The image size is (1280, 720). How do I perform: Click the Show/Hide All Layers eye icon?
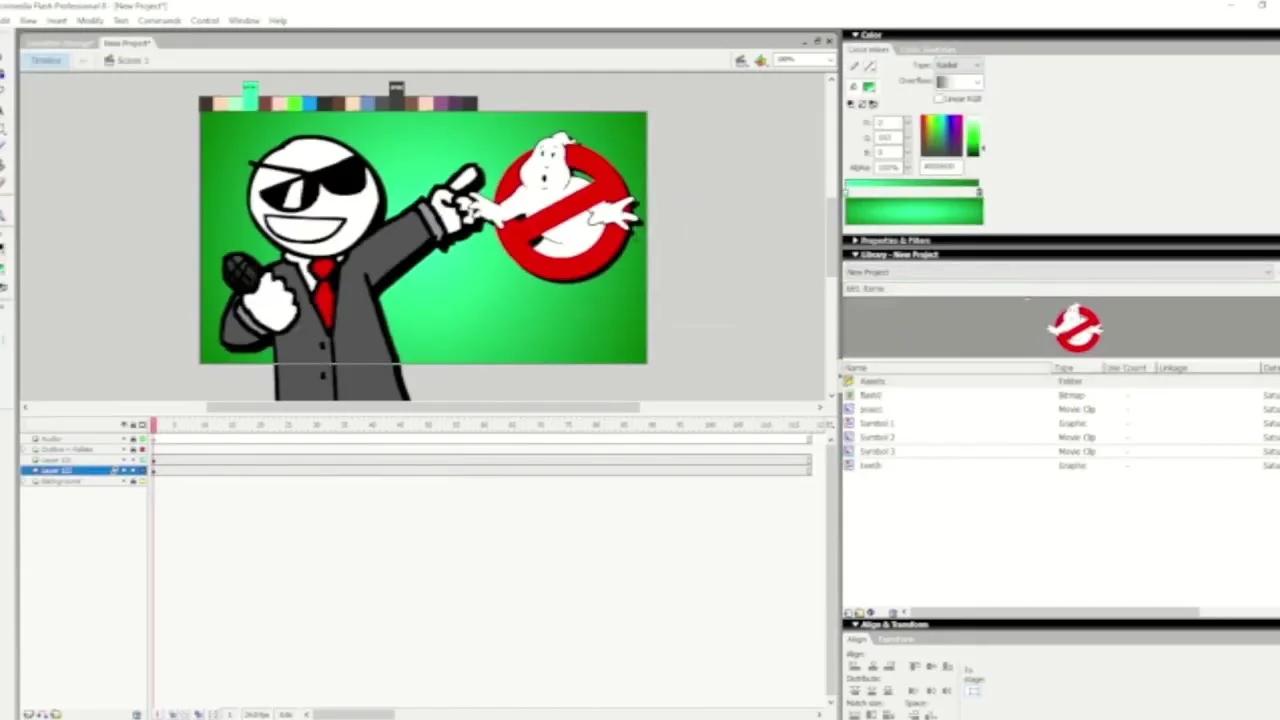click(x=124, y=426)
